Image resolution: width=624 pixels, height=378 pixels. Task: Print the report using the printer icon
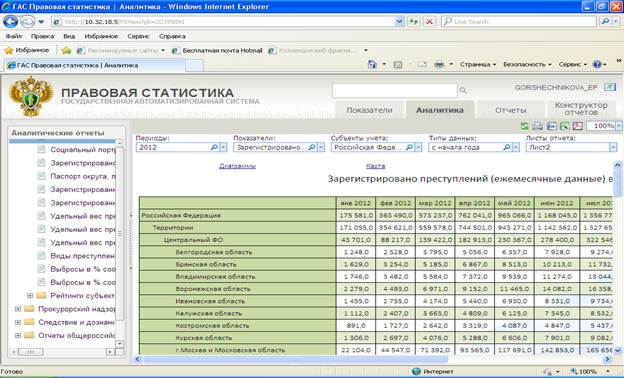[x=538, y=126]
